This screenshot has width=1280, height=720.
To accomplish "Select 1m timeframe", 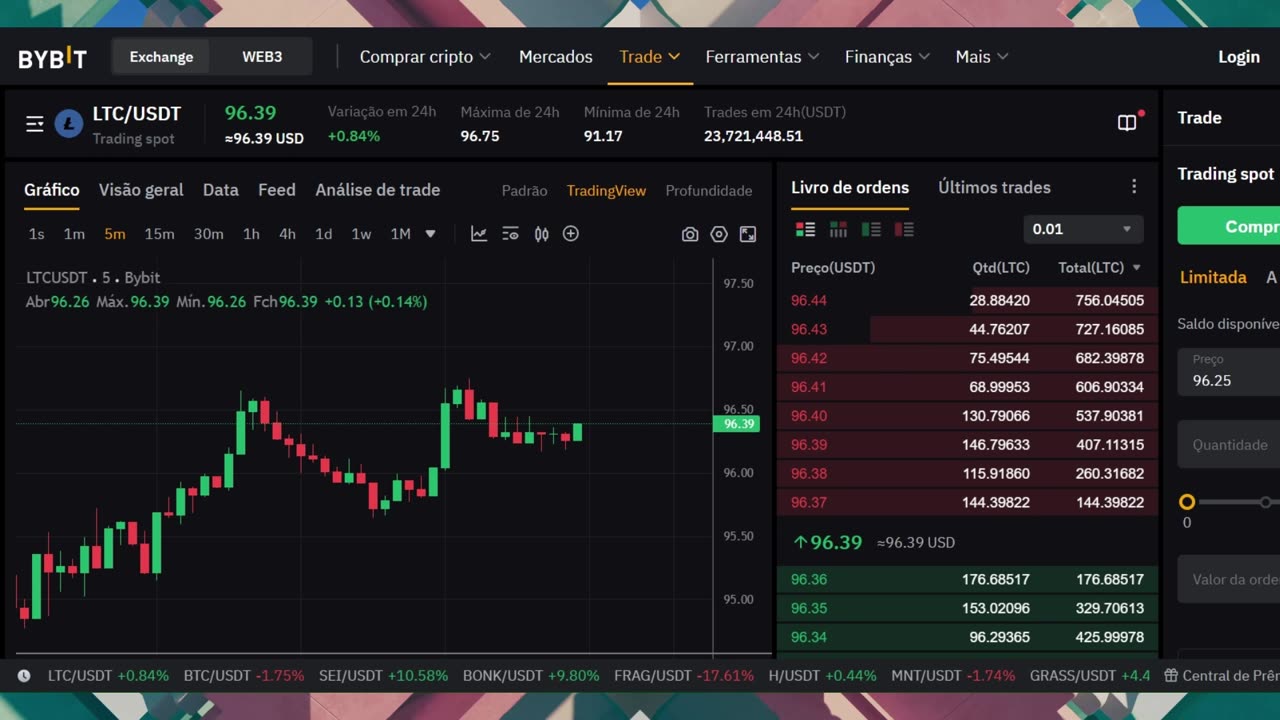I will coord(74,234).
